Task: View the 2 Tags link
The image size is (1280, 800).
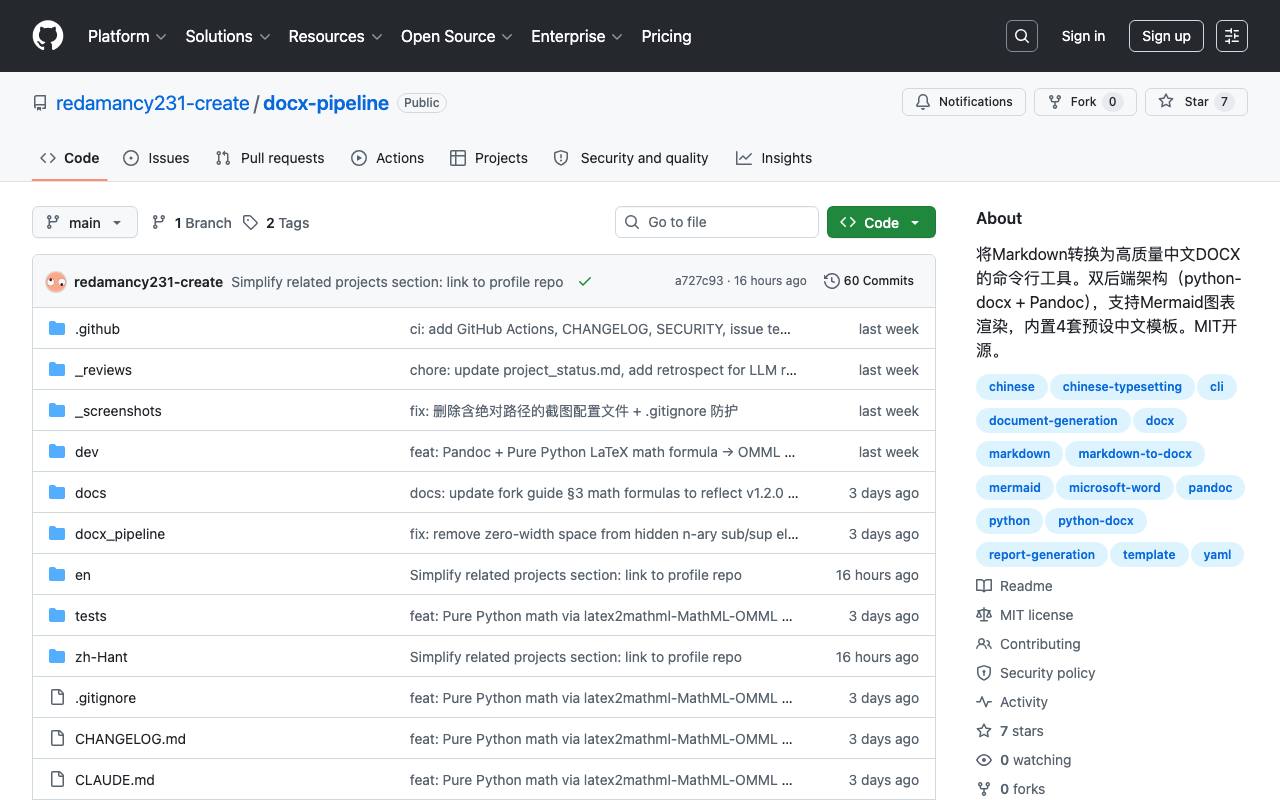Action: (276, 222)
